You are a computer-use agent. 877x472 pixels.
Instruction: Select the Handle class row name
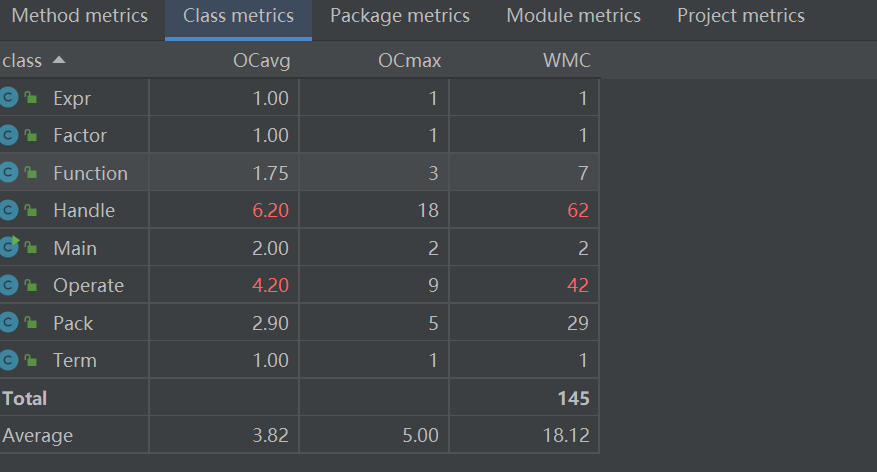pos(84,210)
